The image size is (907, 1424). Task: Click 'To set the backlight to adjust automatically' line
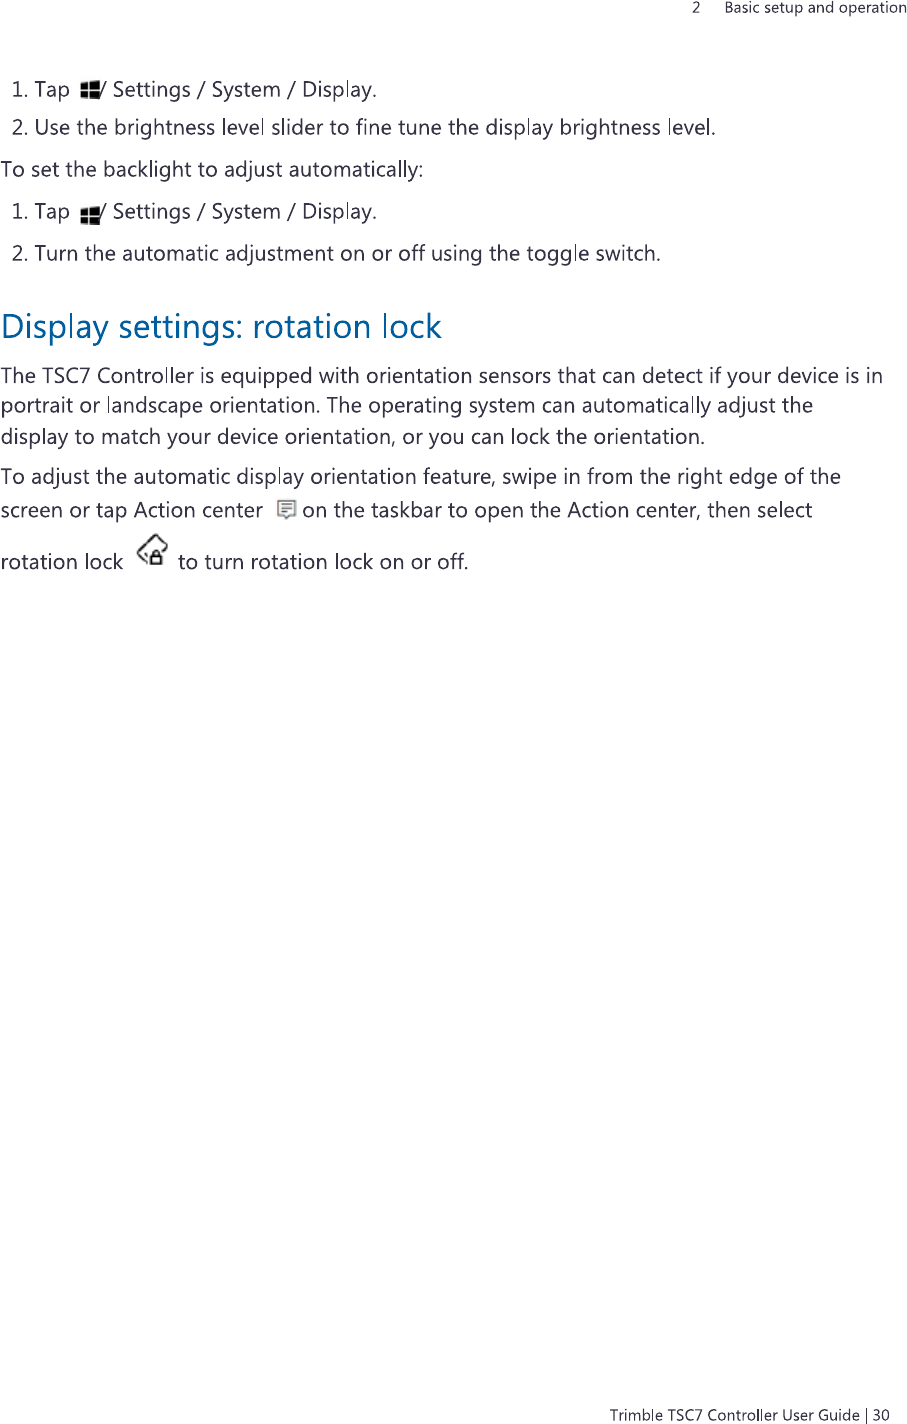tap(212, 170)
